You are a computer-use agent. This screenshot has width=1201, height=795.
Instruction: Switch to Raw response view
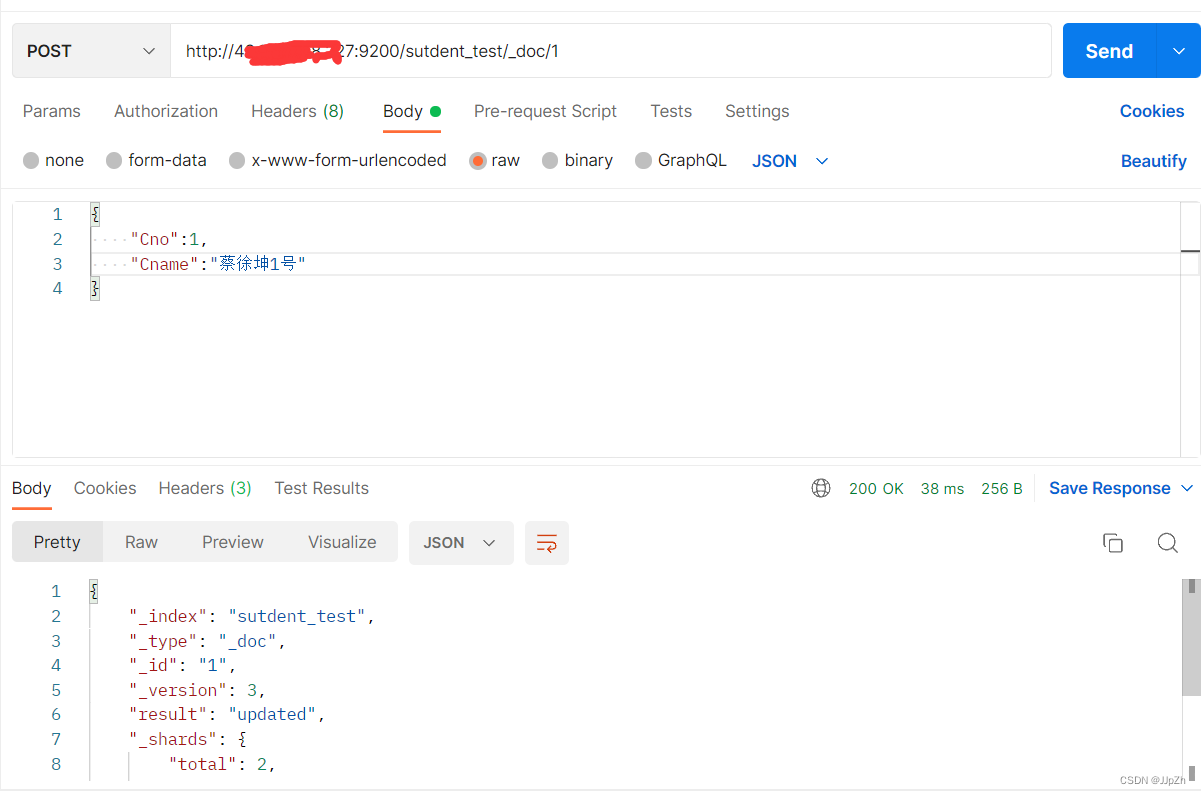[141, 542]
